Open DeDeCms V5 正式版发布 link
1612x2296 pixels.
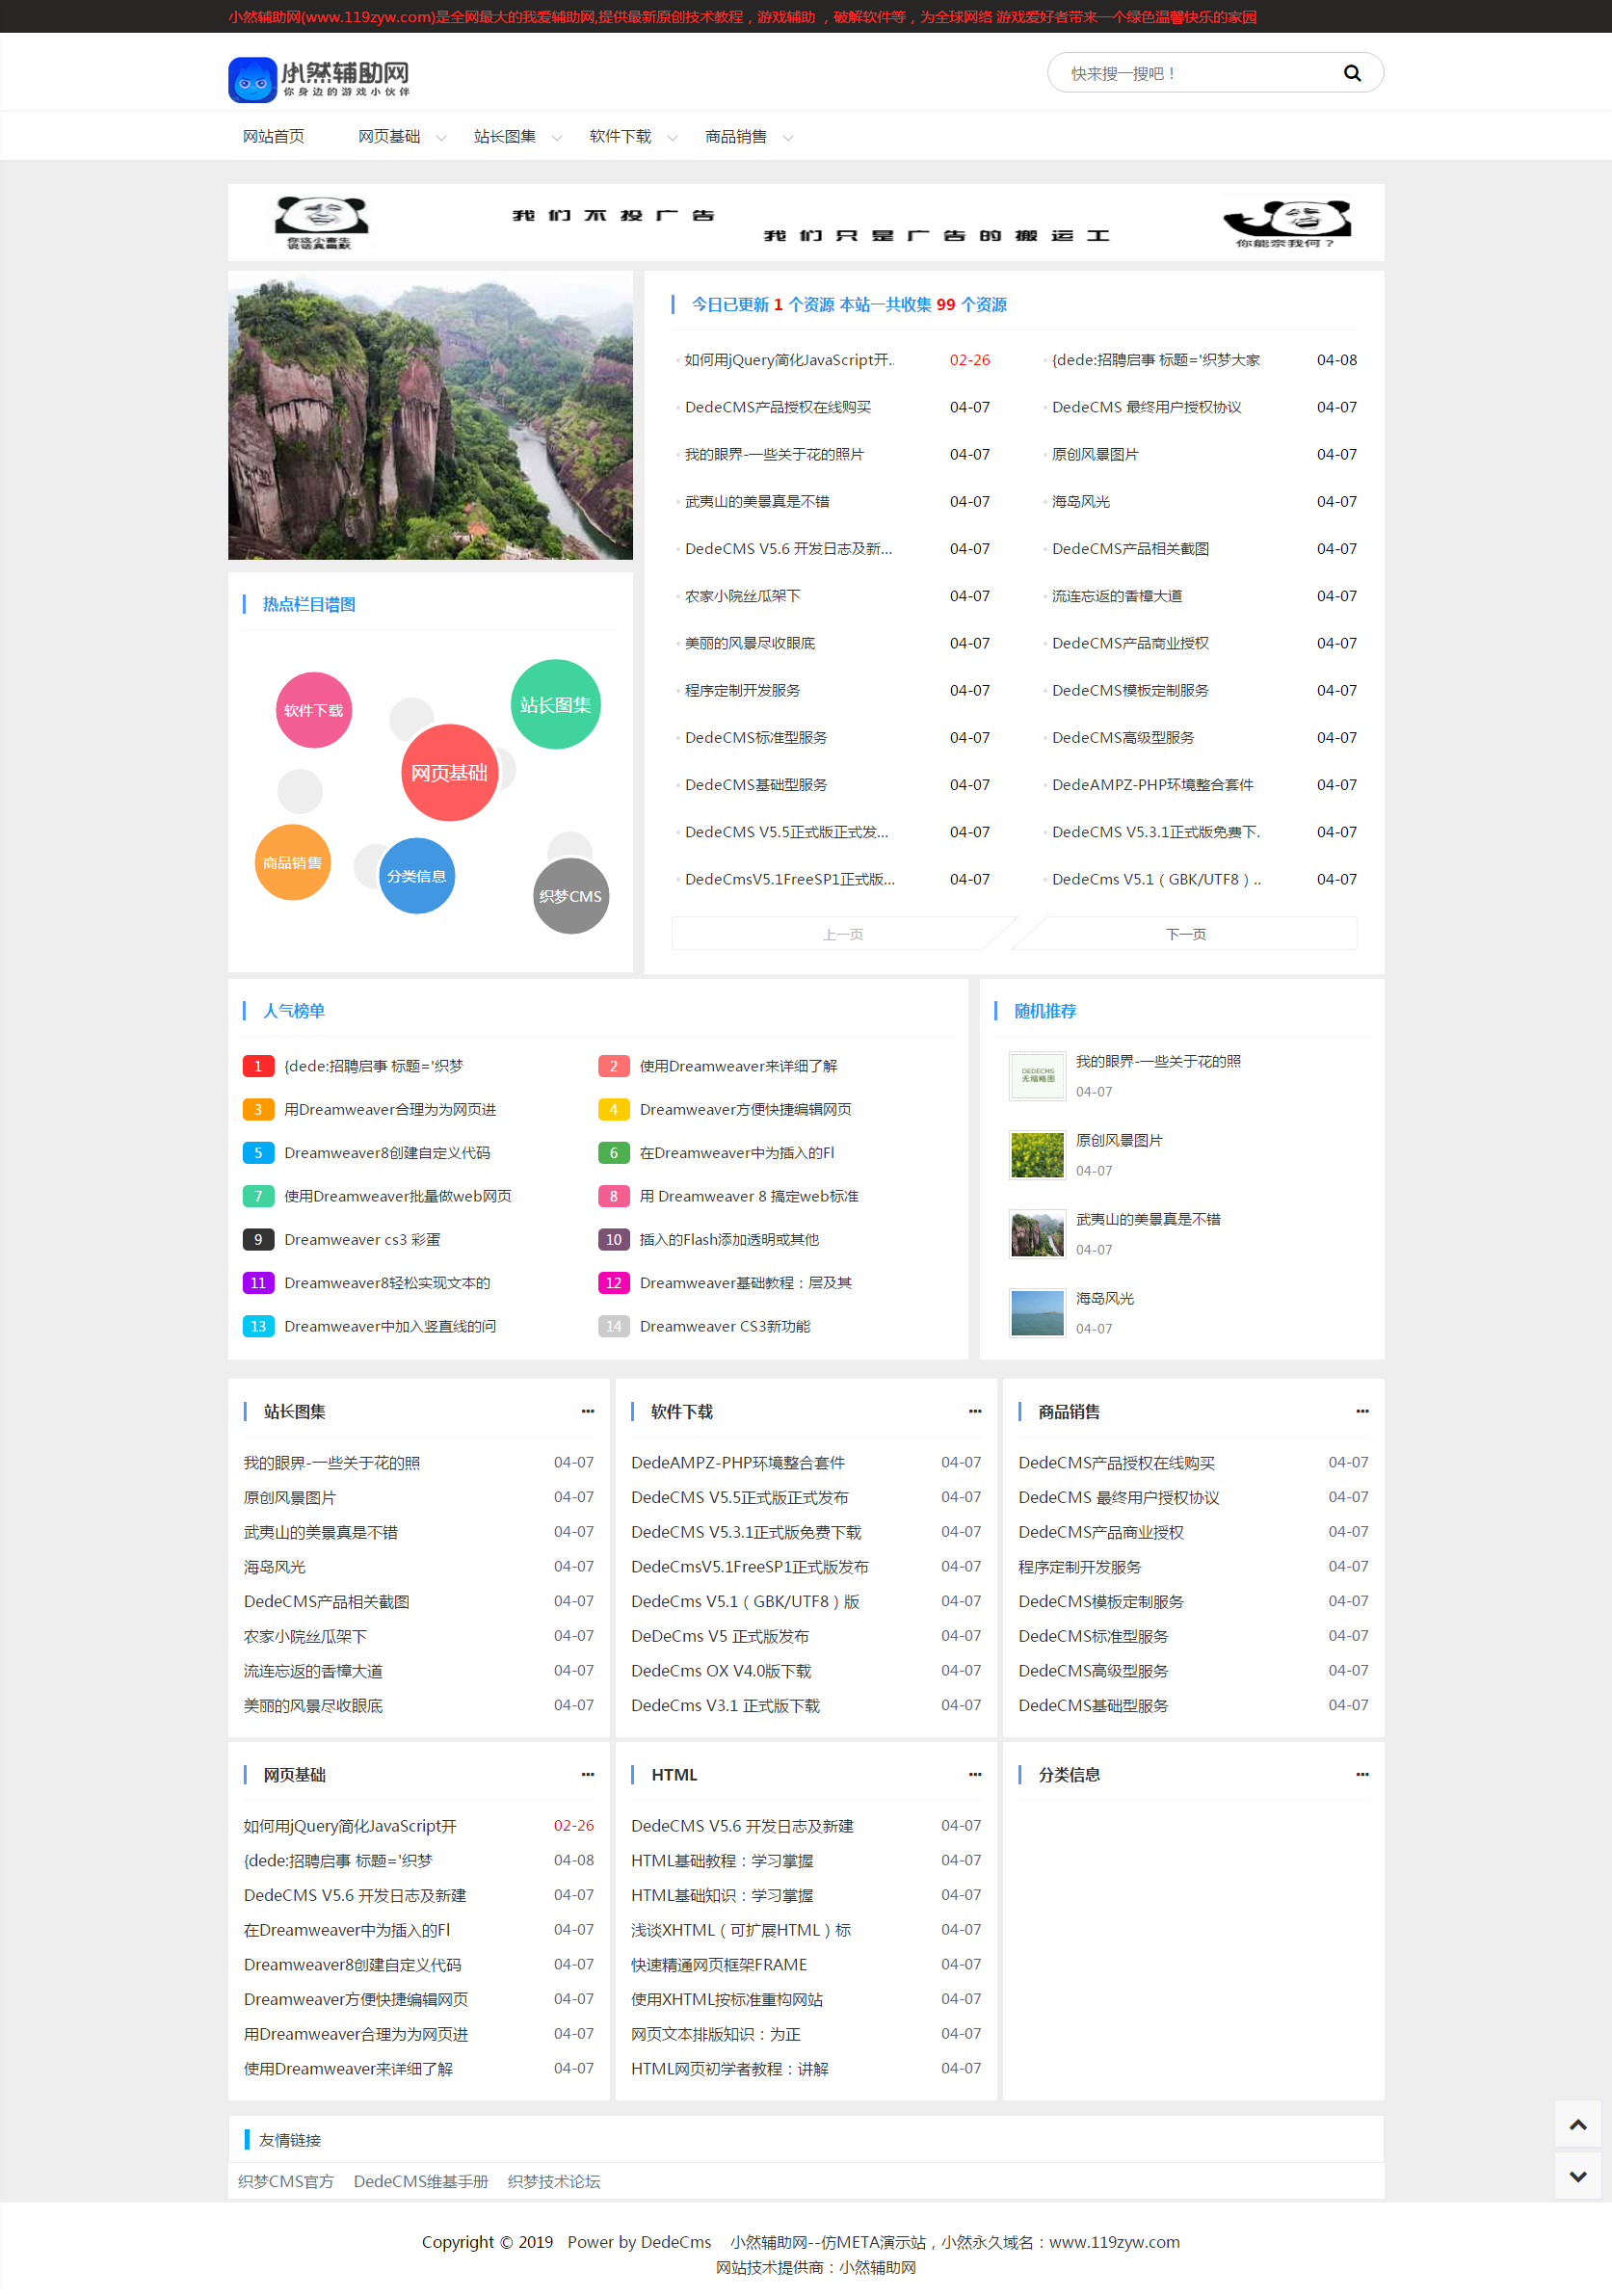(x=720, y=1635)
